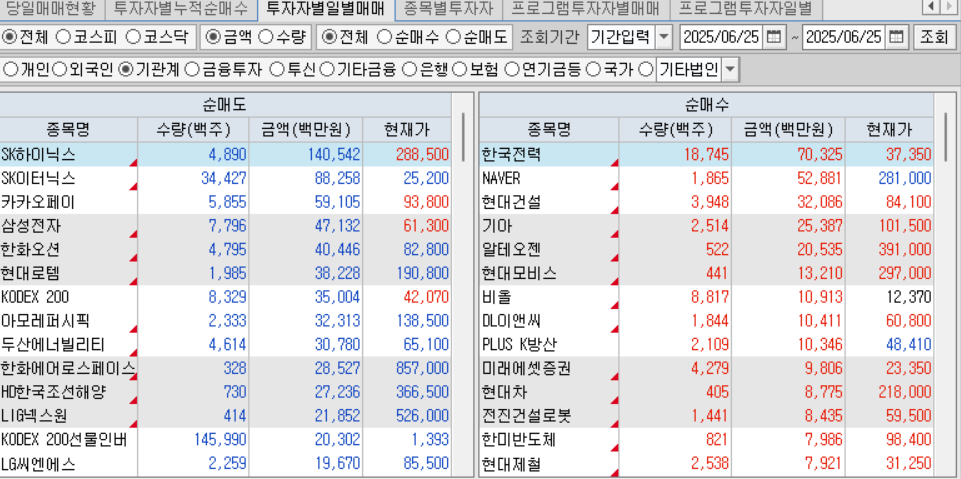The image size is (961, 479).
Task: Select the 국가 radio button
Action: point(592,70)
